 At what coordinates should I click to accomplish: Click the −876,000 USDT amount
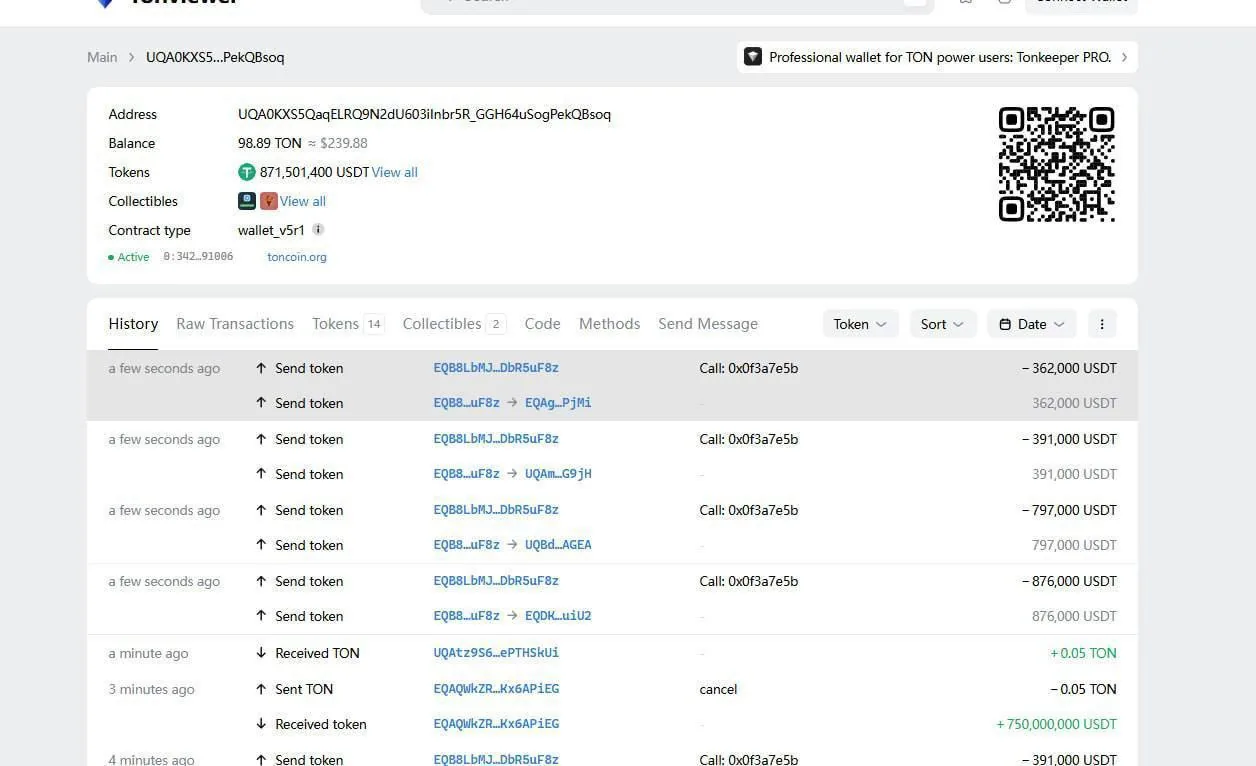tap(1069, 581)
